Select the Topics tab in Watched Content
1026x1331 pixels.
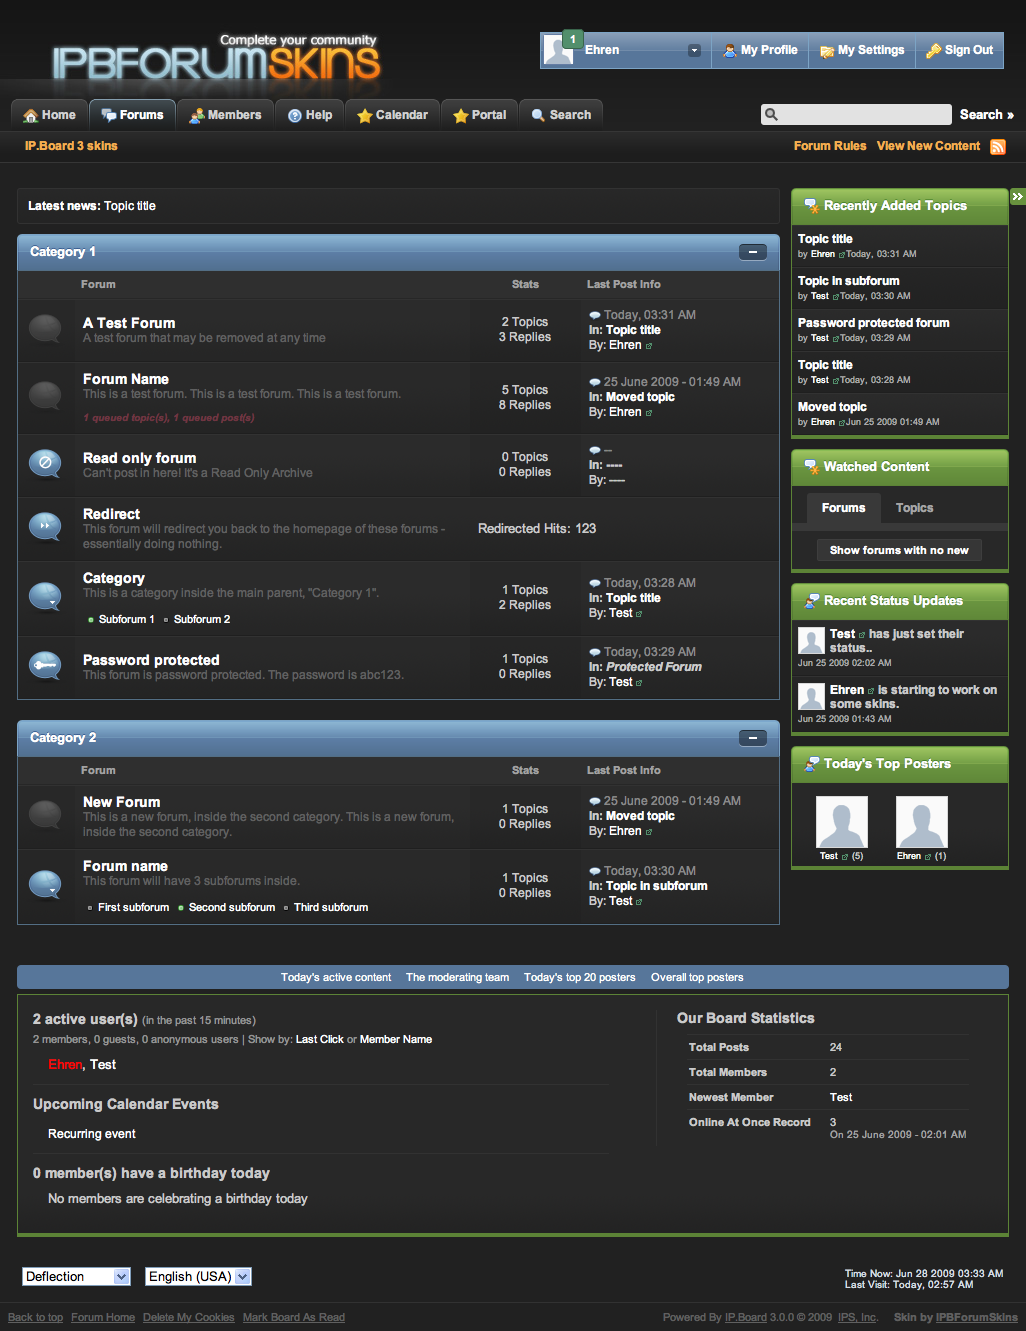(914, 508)
